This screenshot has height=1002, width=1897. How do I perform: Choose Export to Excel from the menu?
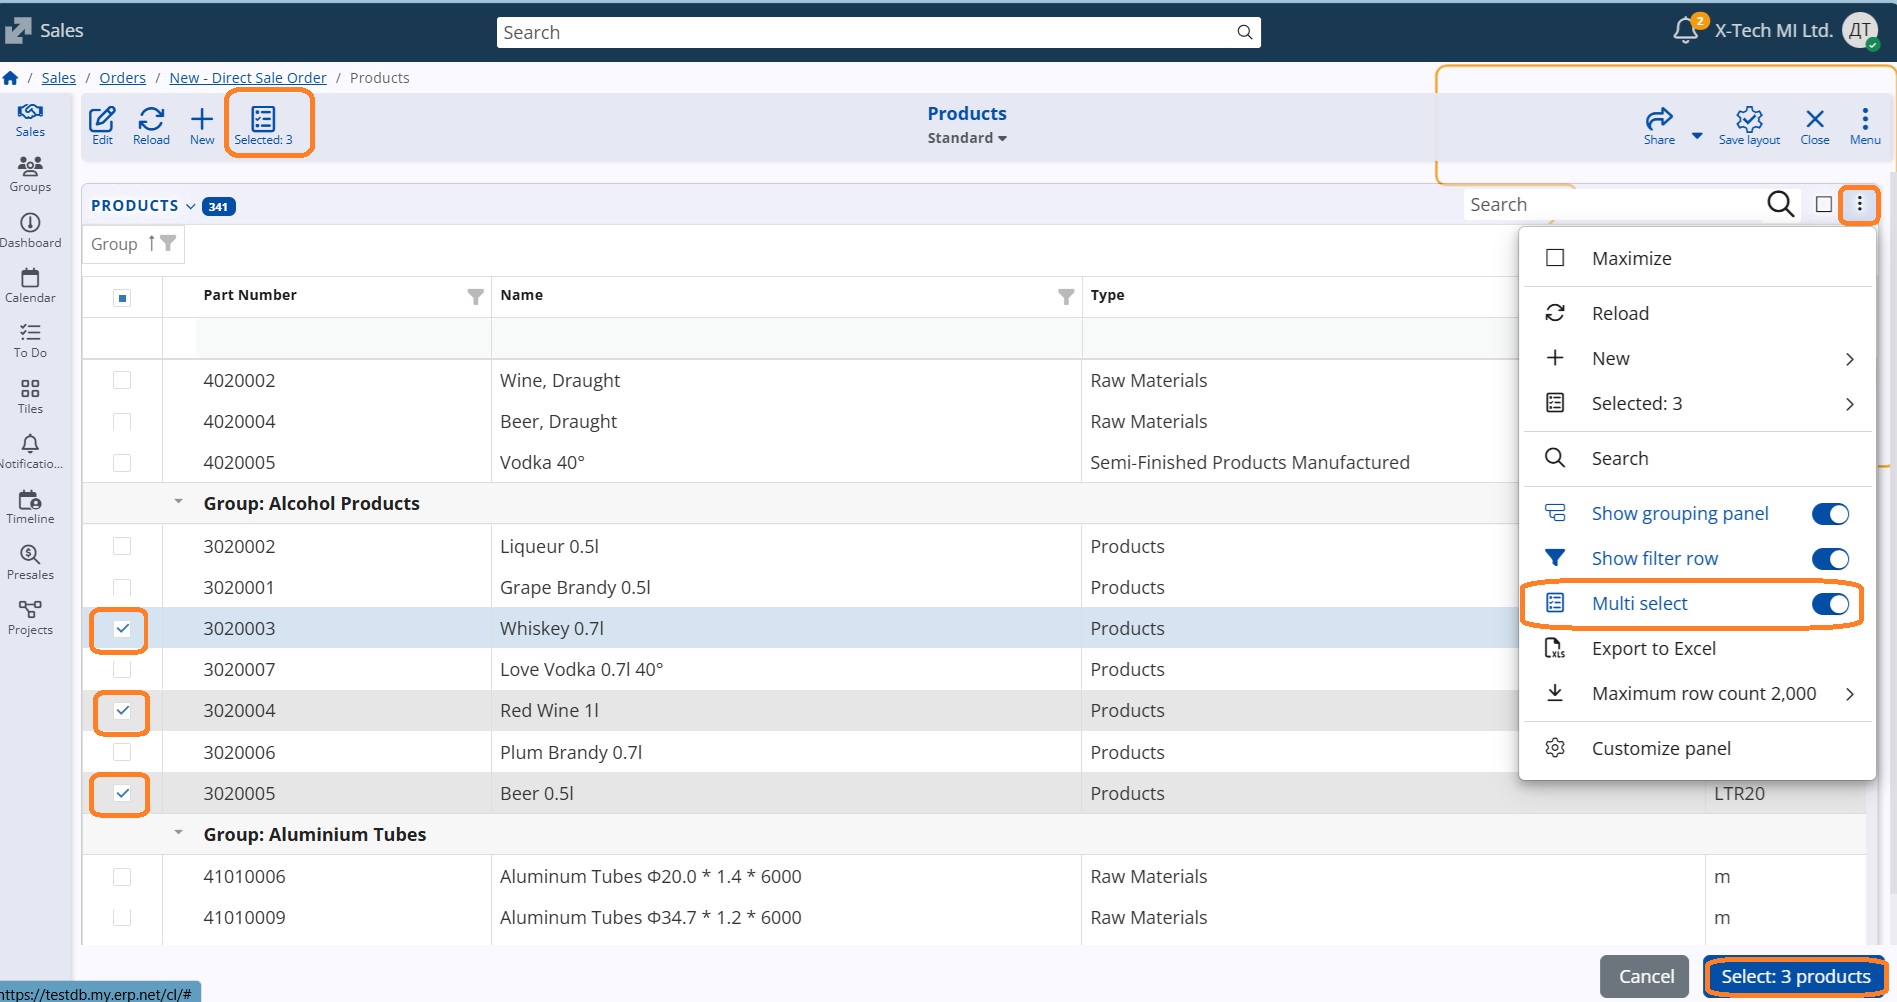coord(1653,649)
